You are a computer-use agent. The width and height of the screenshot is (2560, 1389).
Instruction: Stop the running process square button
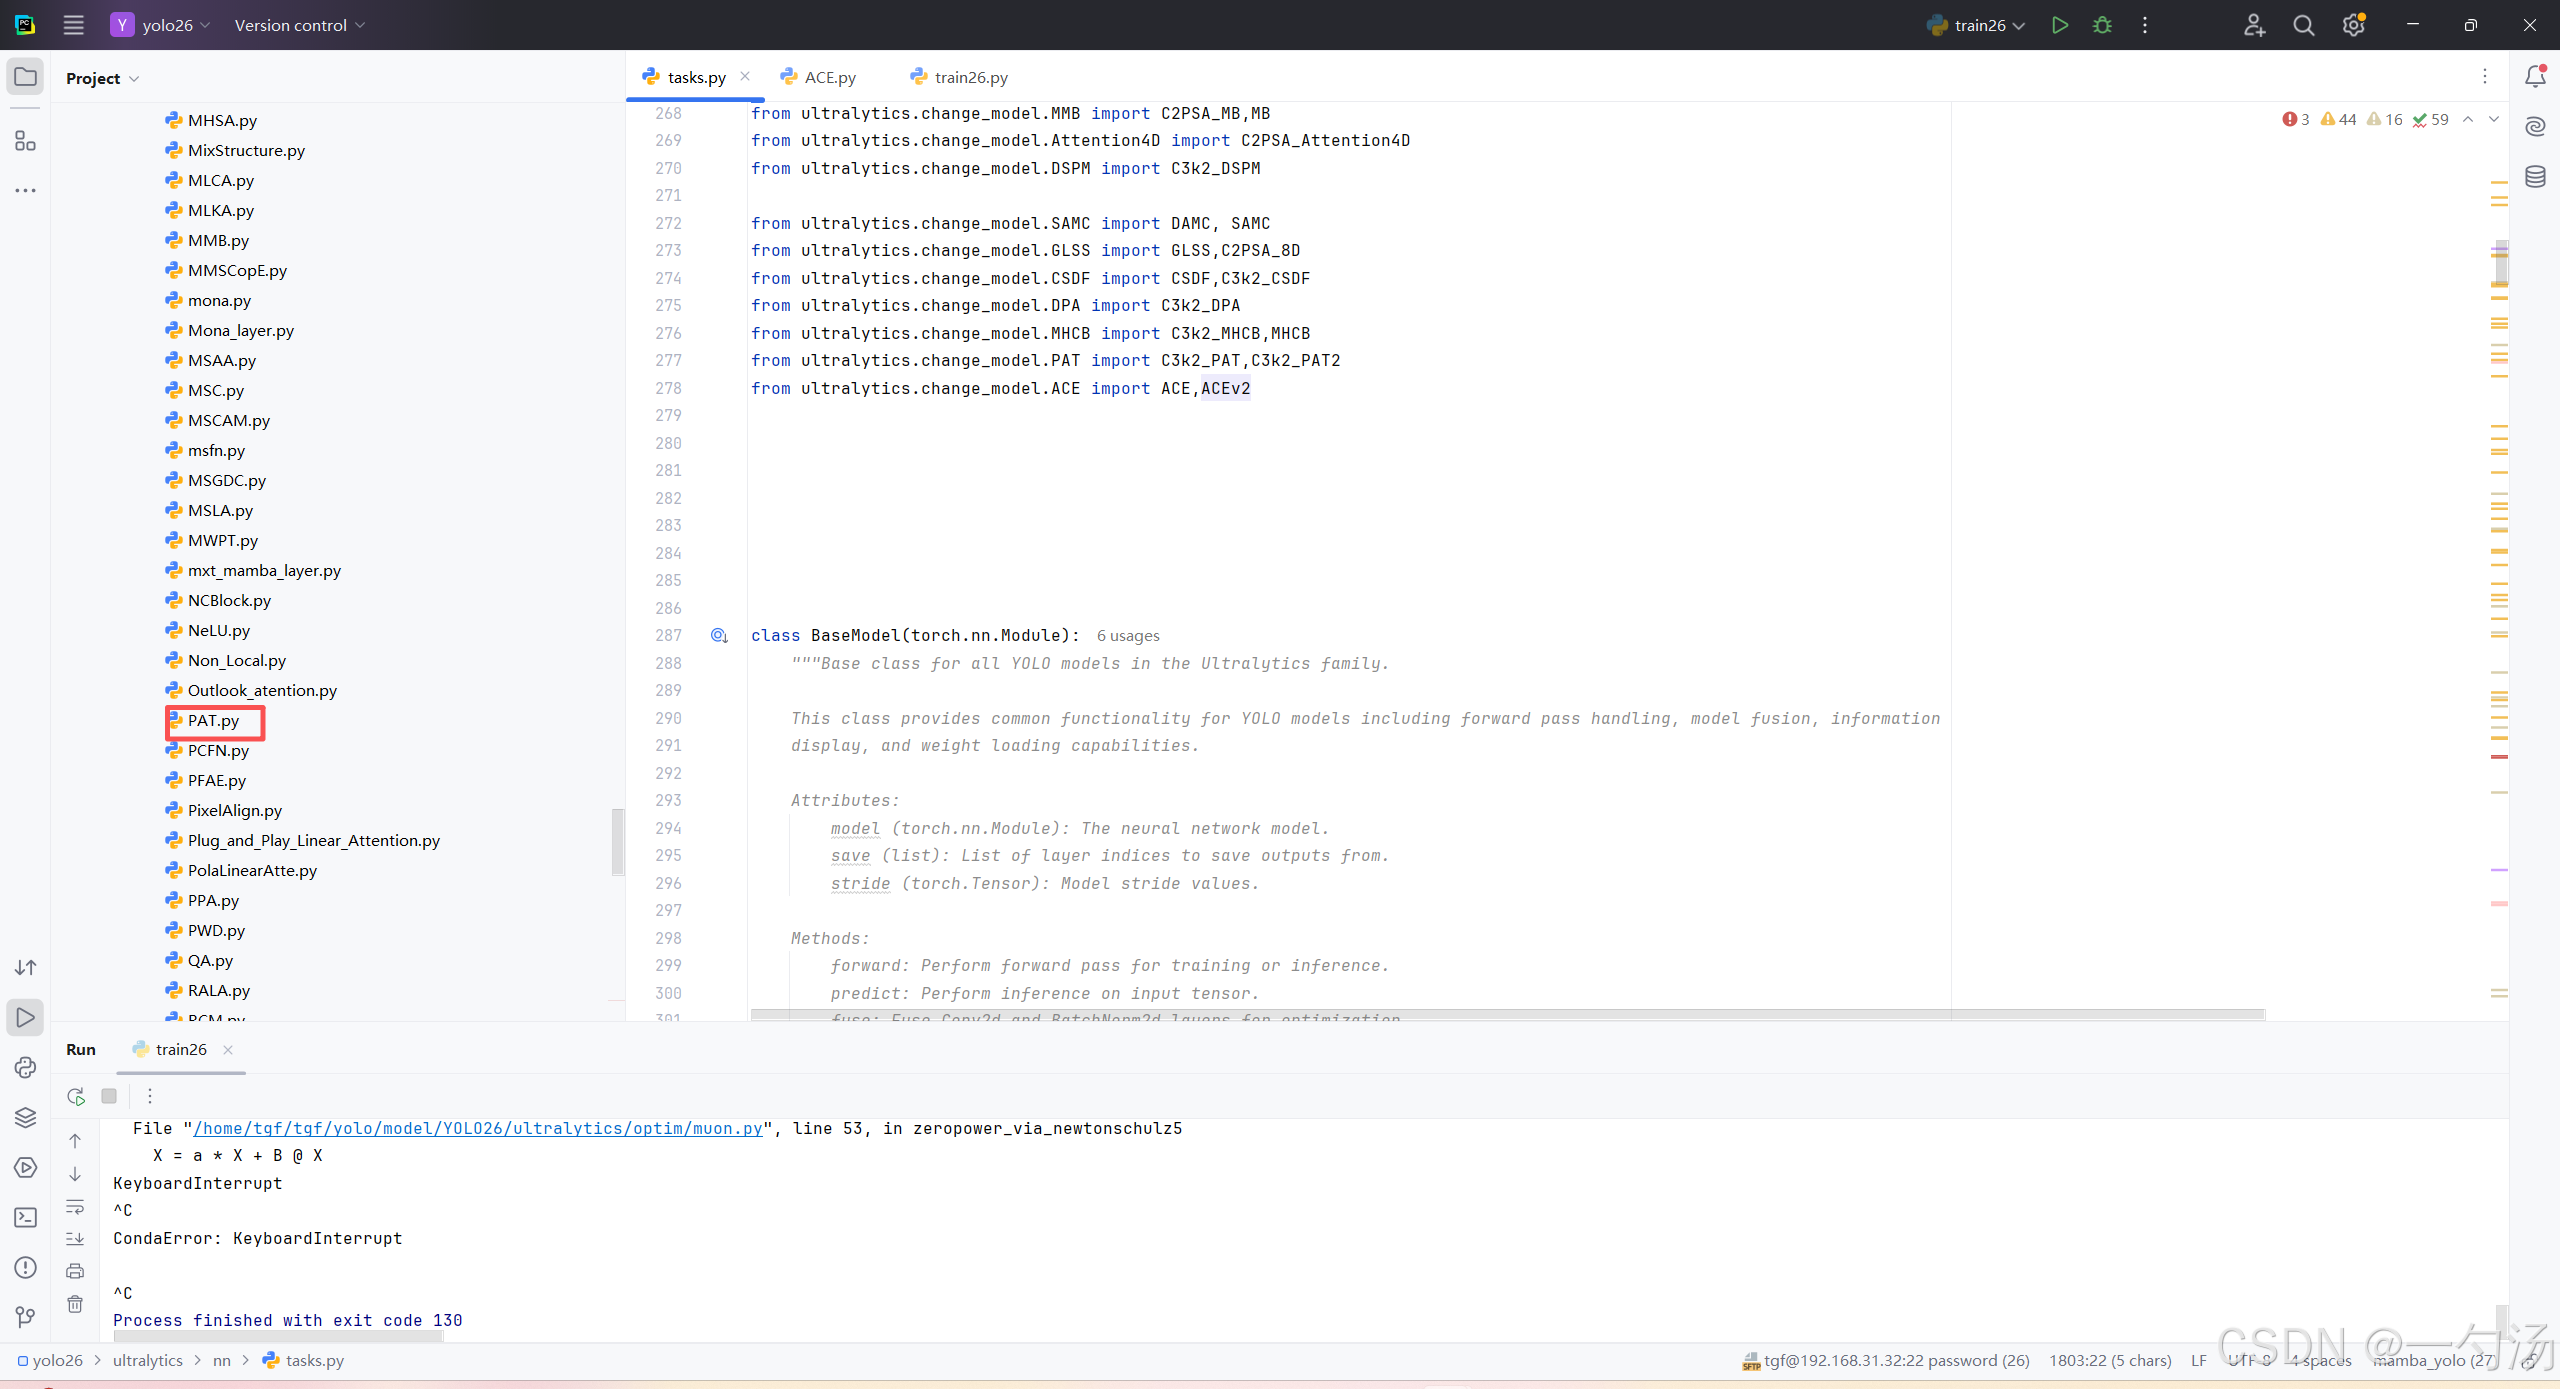(x=109, y=1096)
